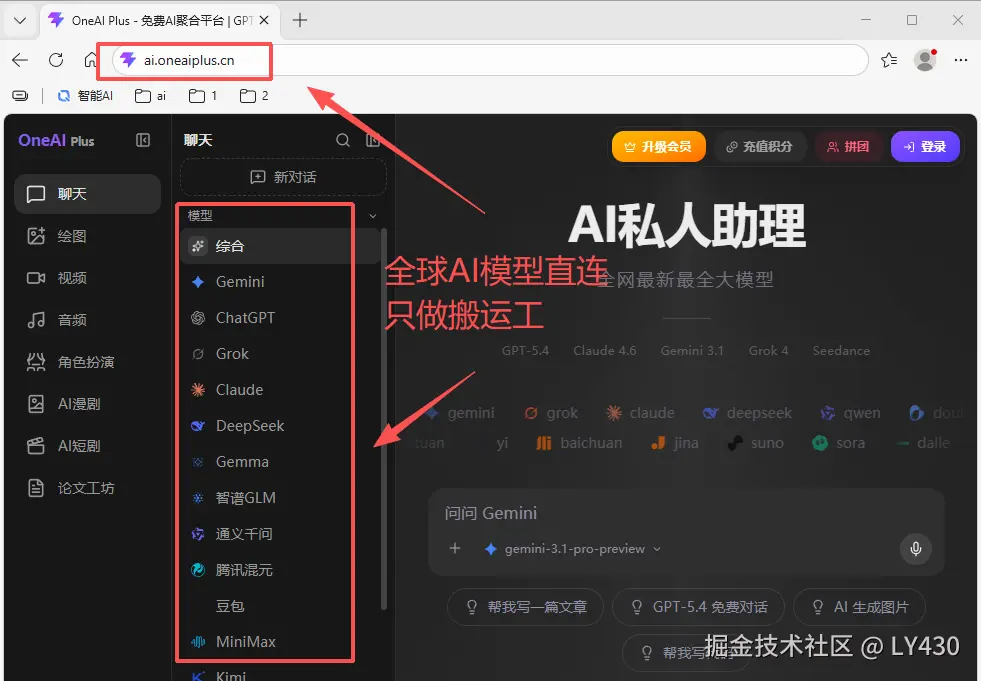981x681 pixels.
Task: Click the 登录 login button
Action: pyautogui.click(x=924, y=146)
